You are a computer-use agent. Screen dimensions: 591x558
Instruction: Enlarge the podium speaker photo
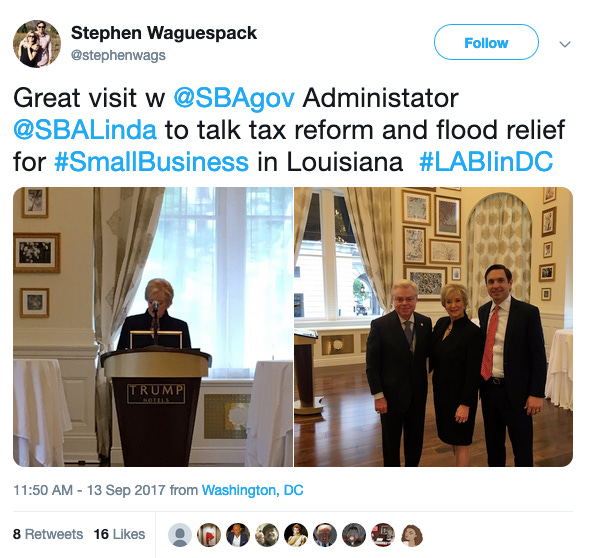tap(153, 327)
